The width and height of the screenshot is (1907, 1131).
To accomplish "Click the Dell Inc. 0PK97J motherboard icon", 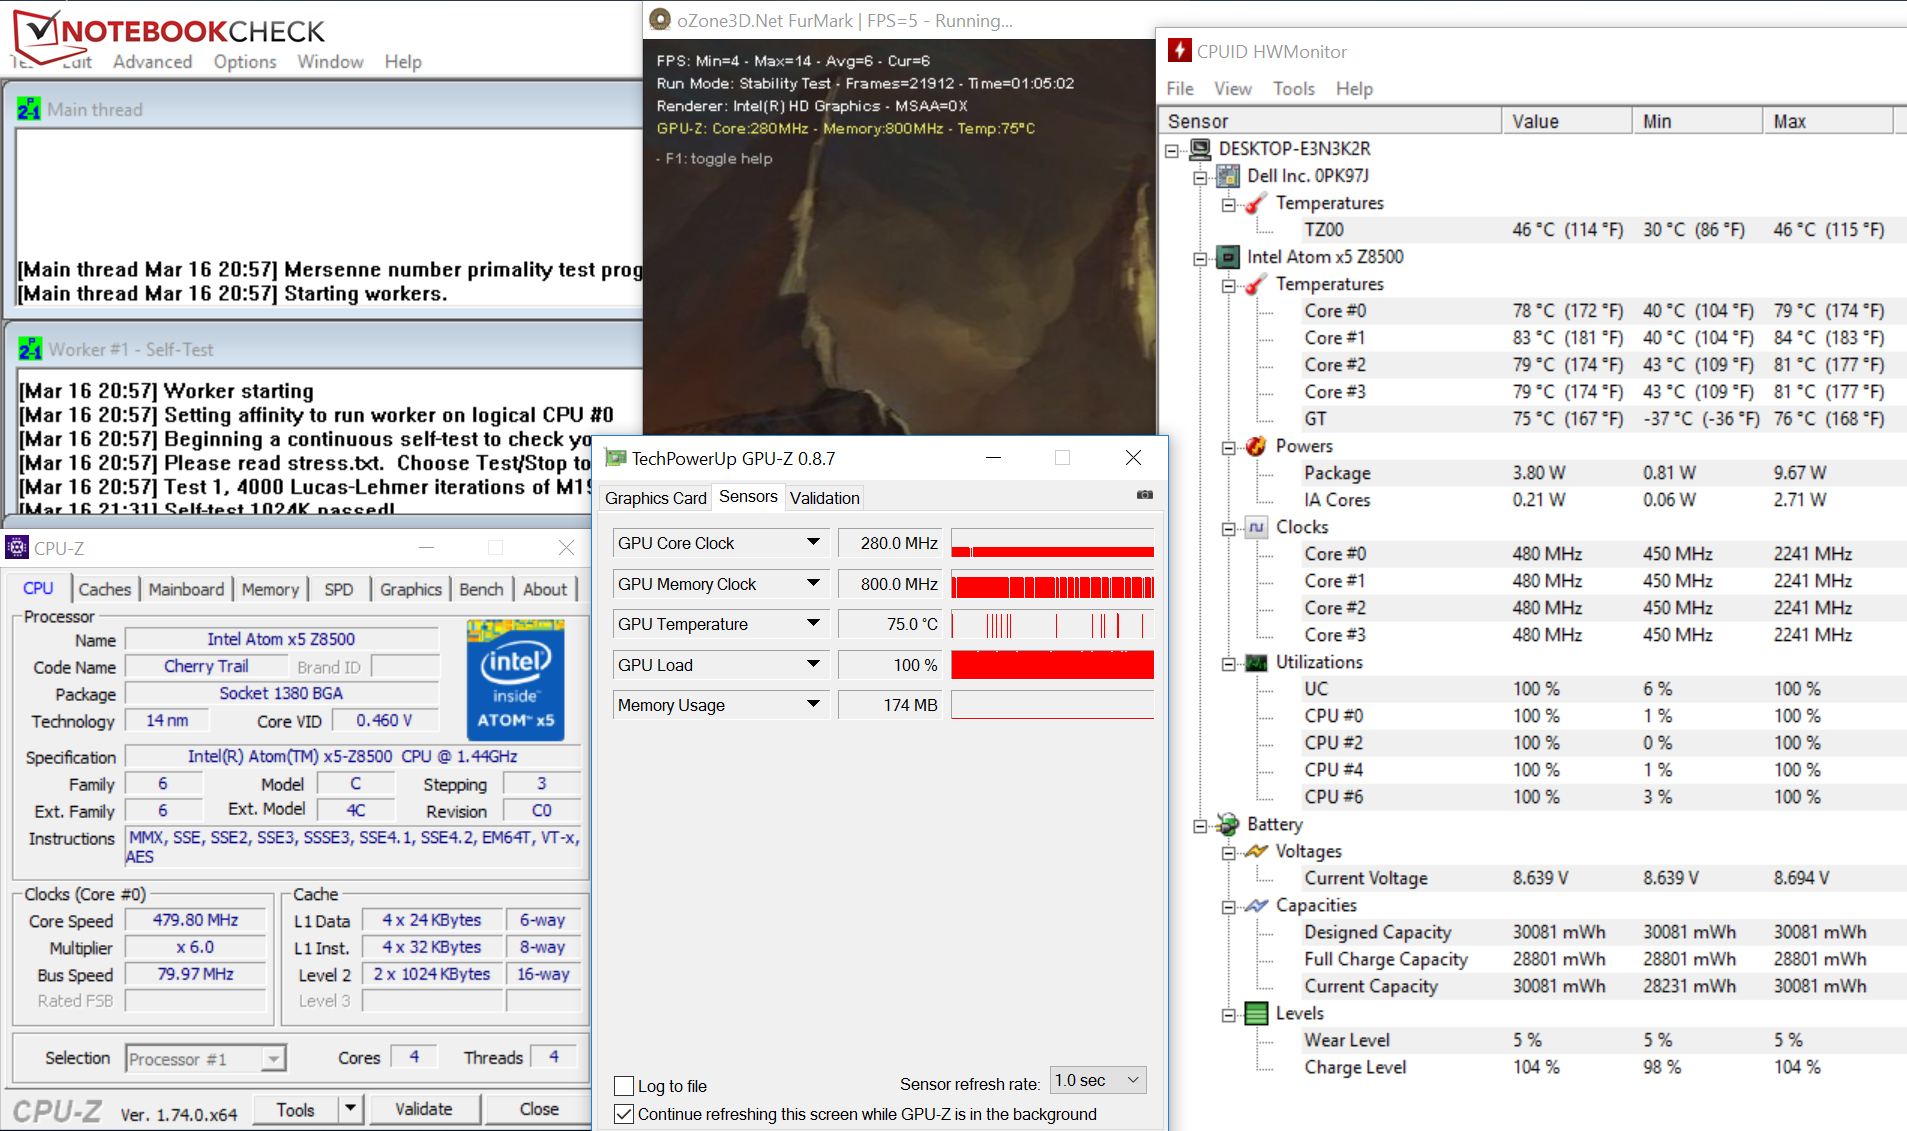I will (1228, 176).
